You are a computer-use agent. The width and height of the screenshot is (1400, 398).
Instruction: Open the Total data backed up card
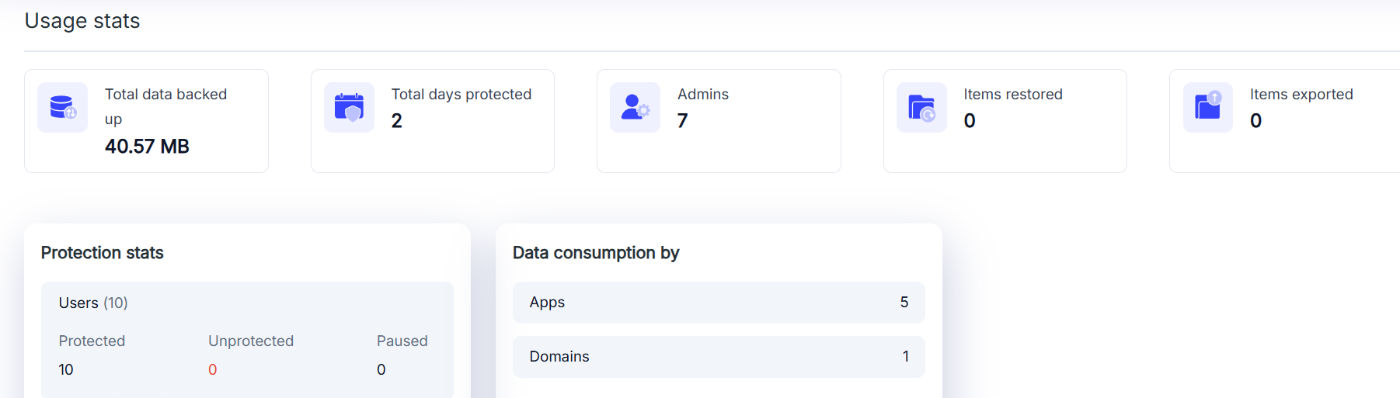point(146,121)
